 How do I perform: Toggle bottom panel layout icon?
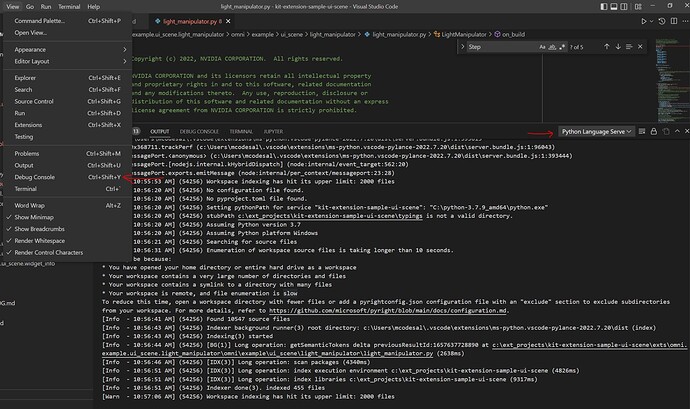pyautogui.click(x=614, y=7)
